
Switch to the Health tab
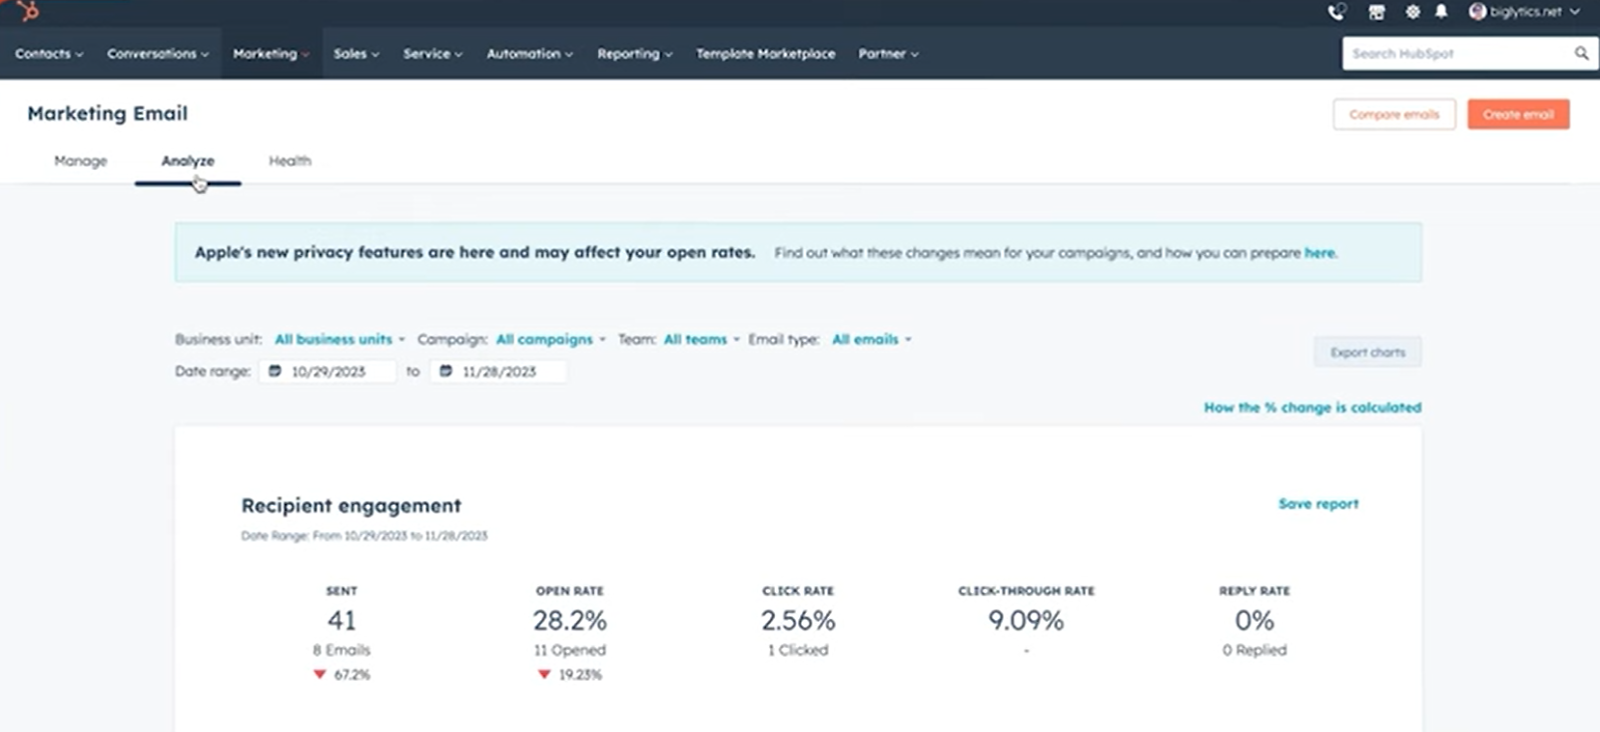pyautogui.click(x=290, y=161)
